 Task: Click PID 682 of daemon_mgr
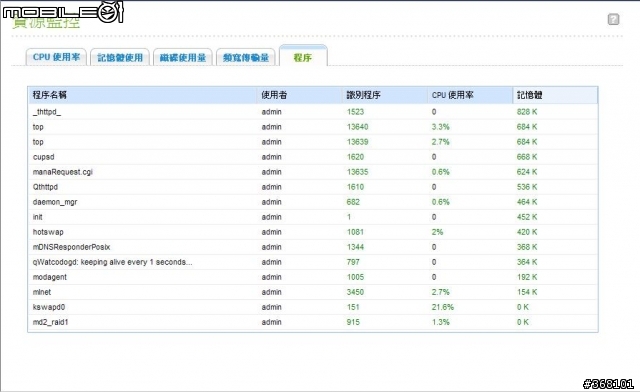(353, 202)
